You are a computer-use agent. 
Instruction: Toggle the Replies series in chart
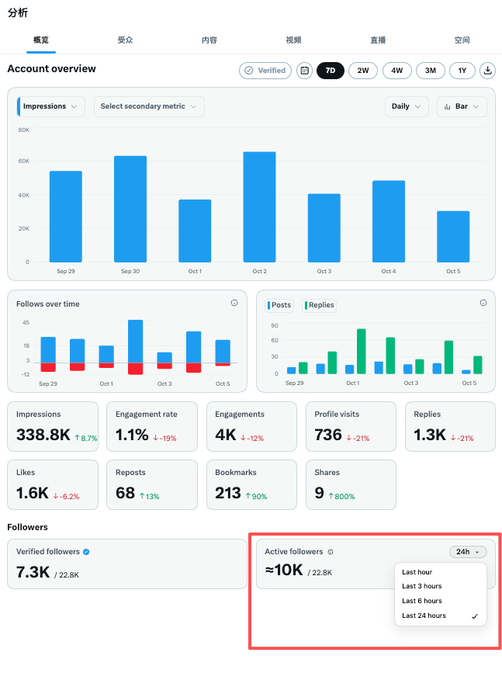pos(319,305)
